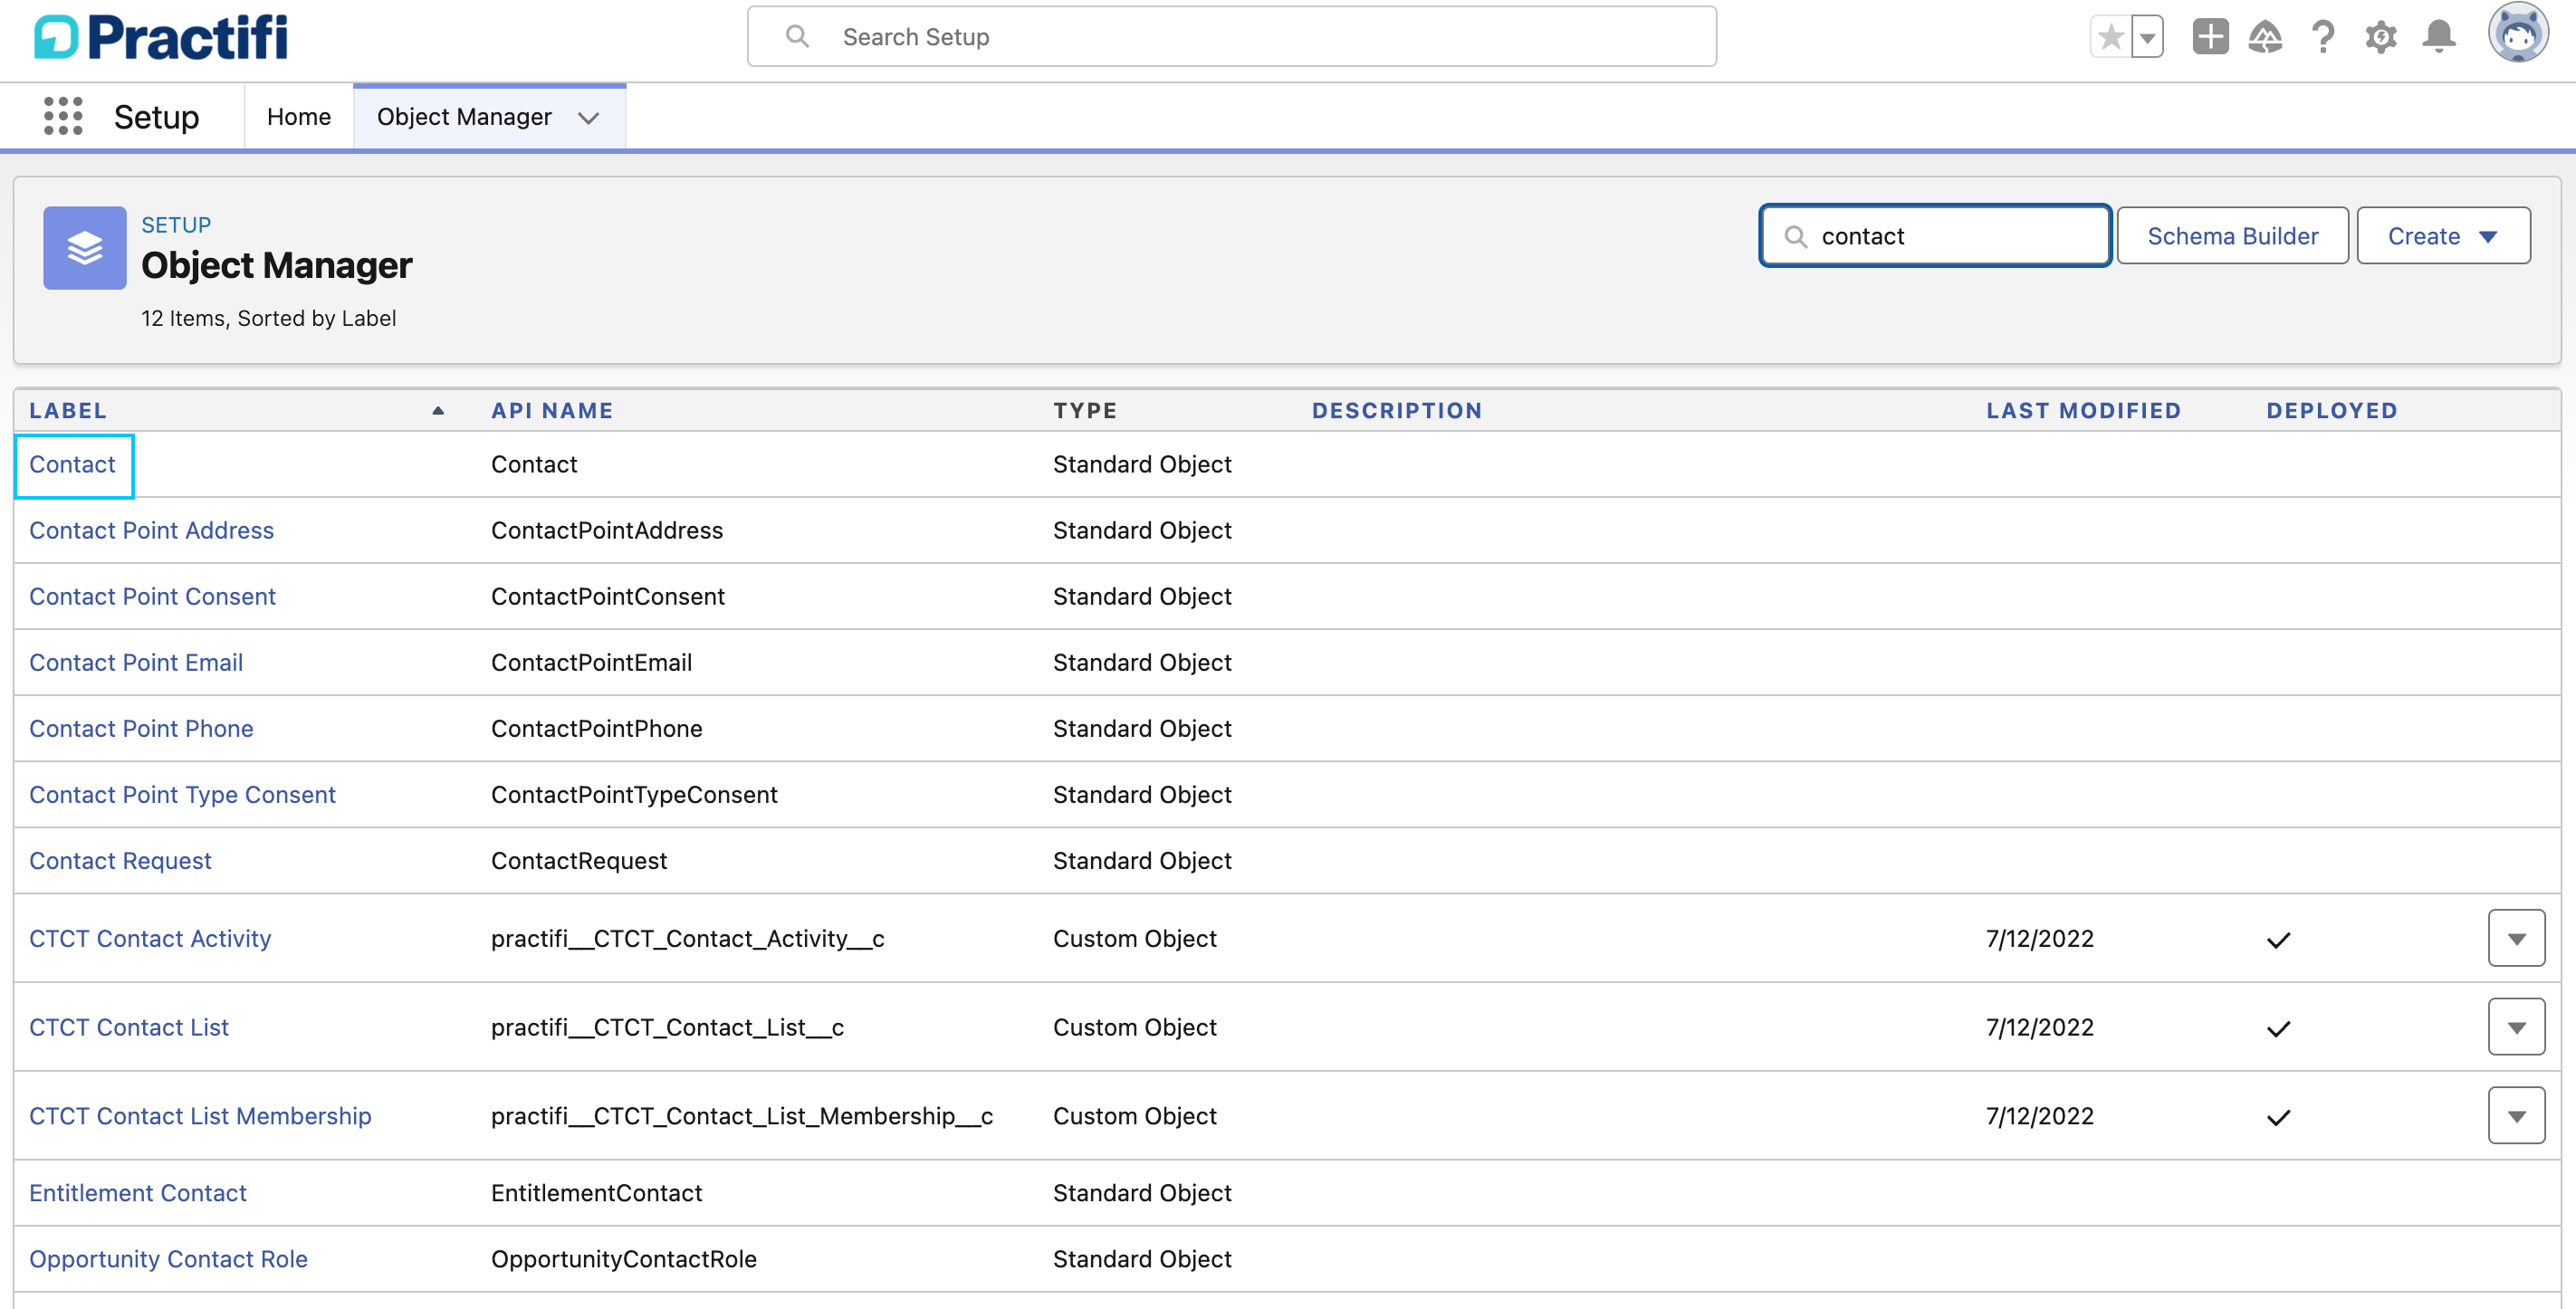Image resolution: width=2576 pixels, height=1309 pixels.
Task: Expand actions menu for CTCT Contact Activity
Action: click(2516, 938)
